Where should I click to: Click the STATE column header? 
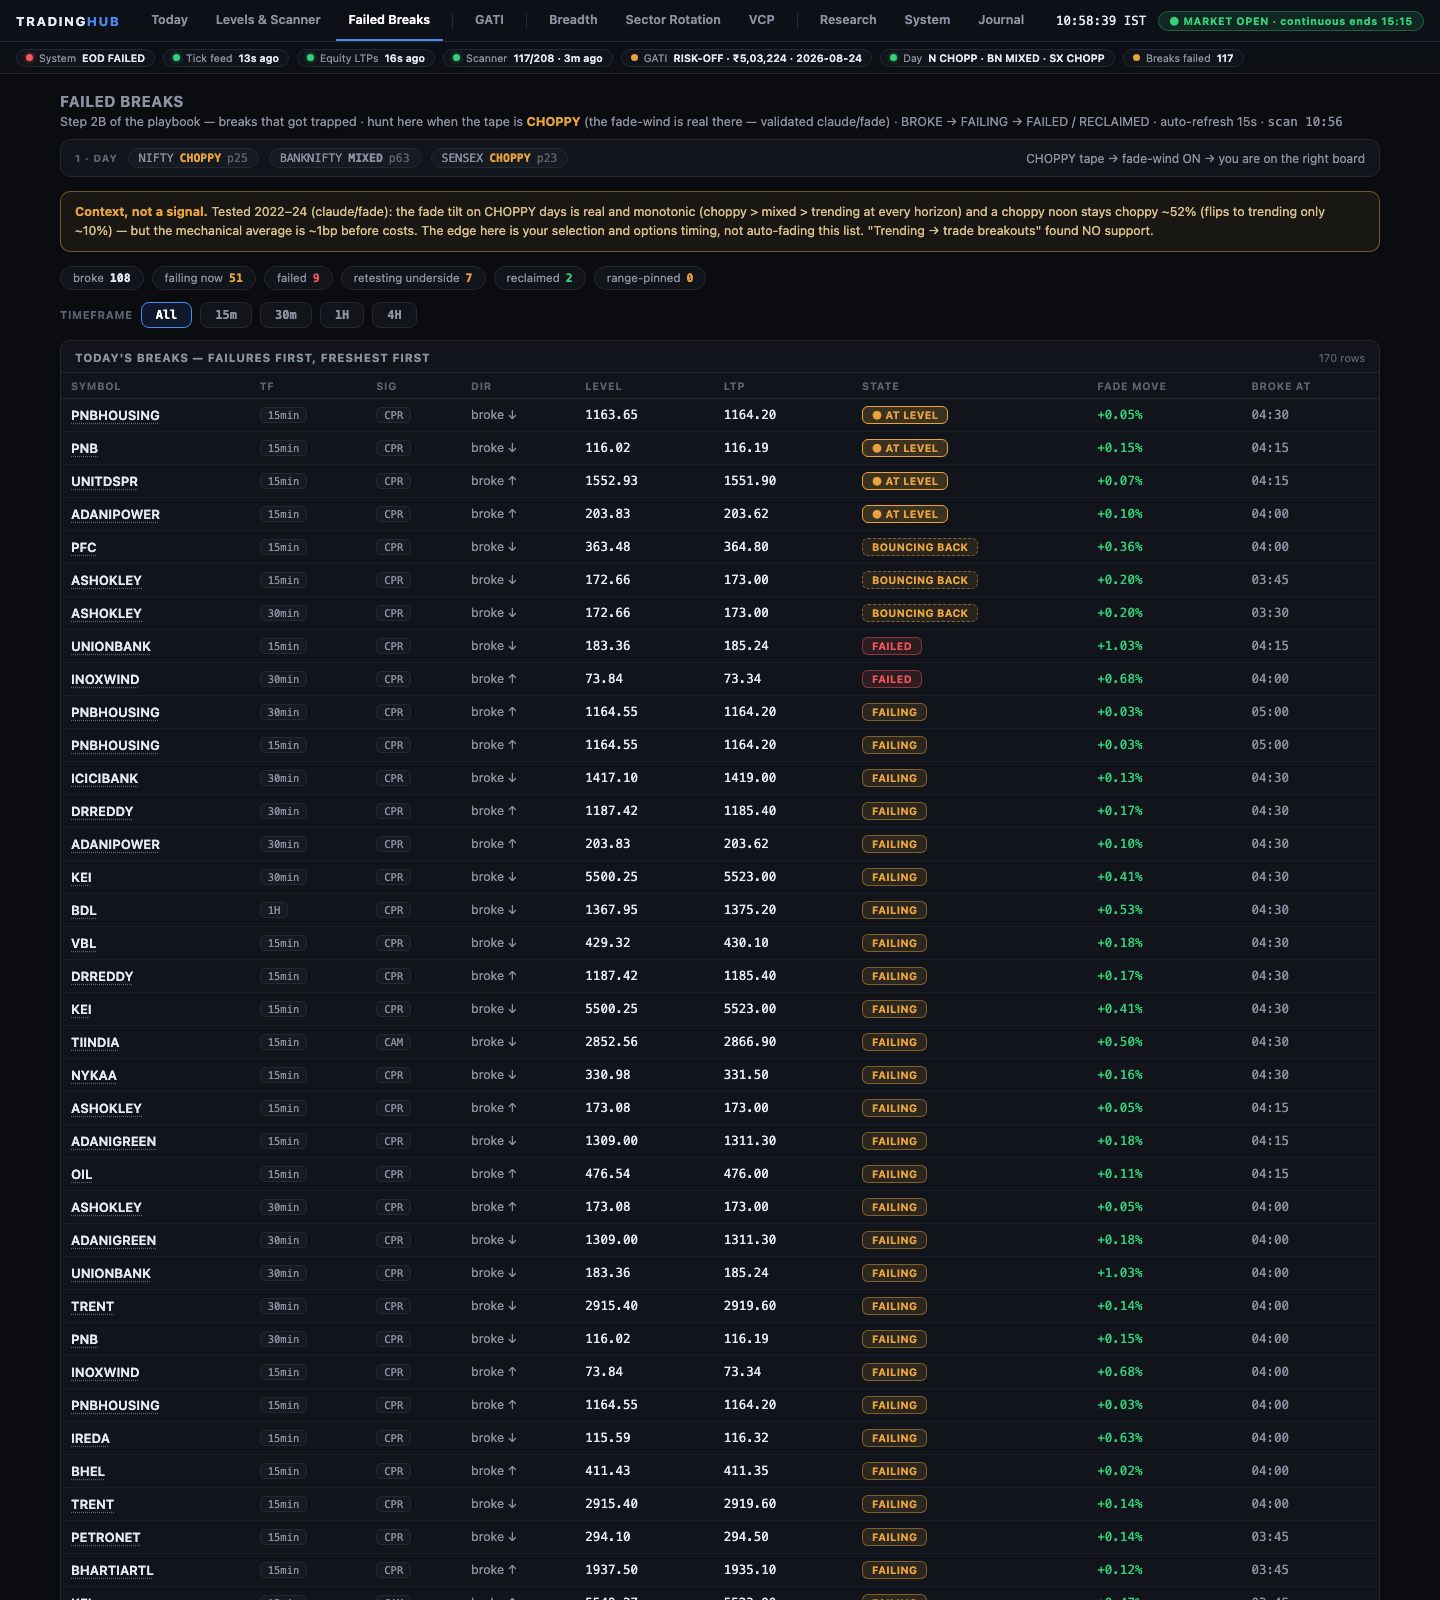point(880,386)
